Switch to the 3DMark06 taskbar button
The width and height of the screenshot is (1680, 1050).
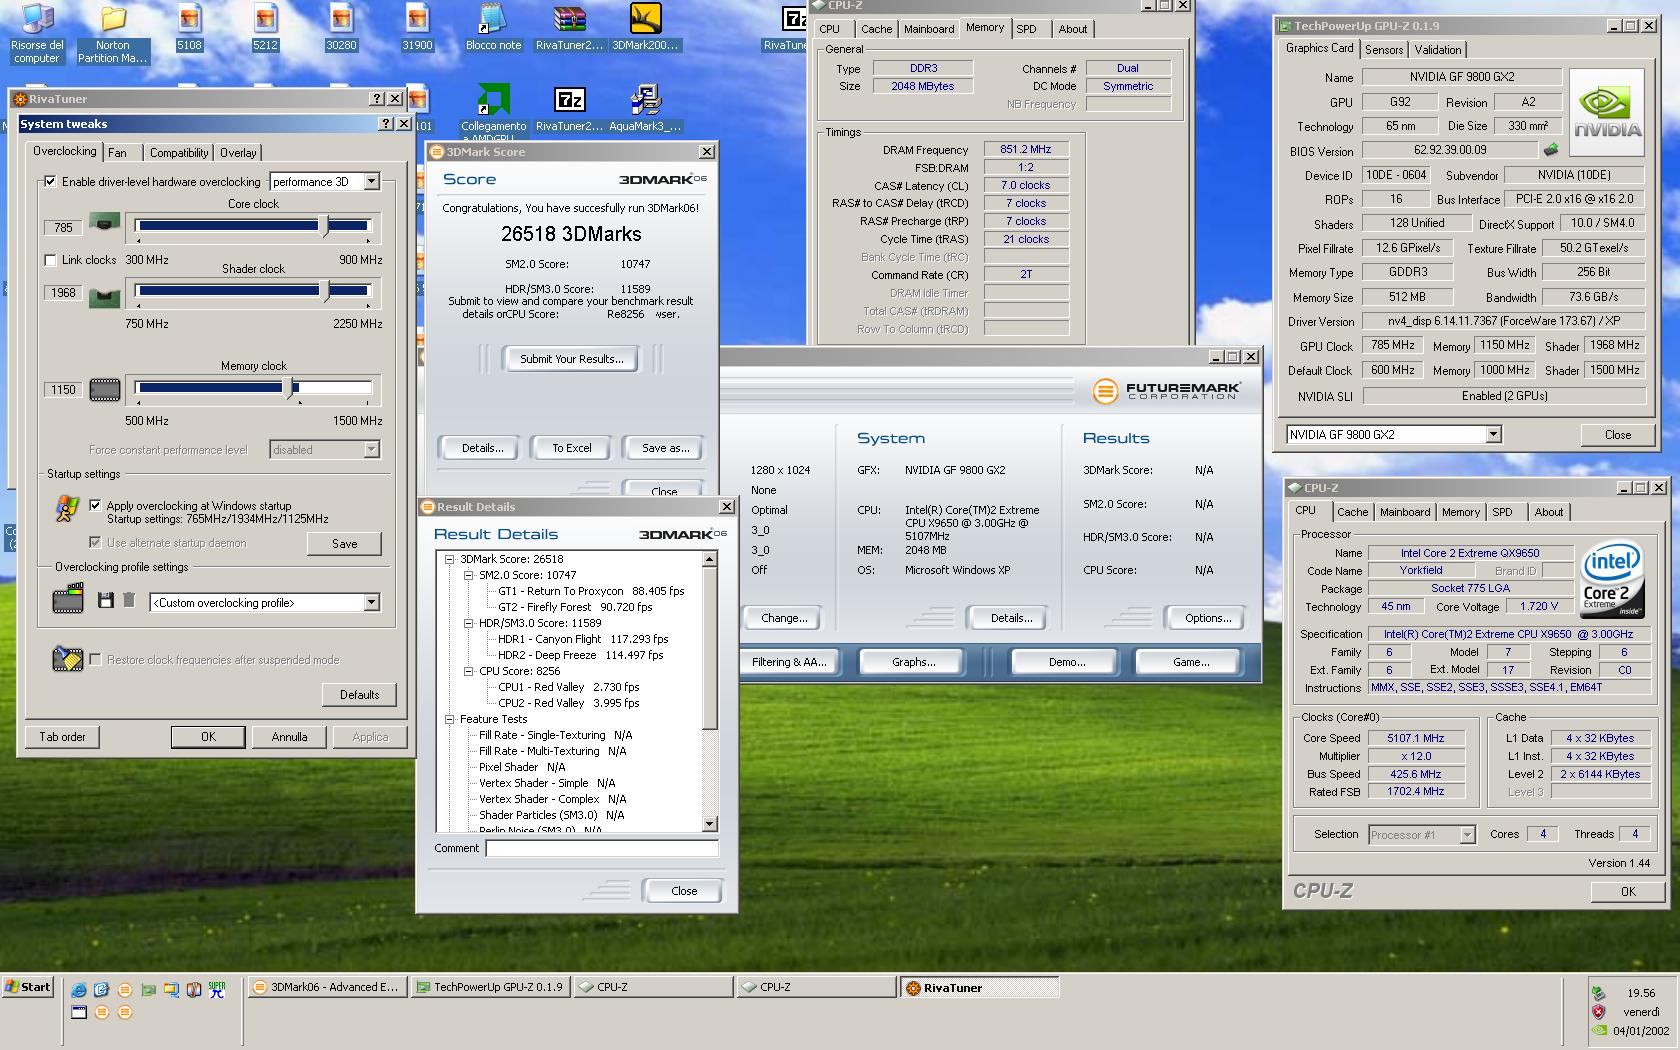tap(326, 987)
